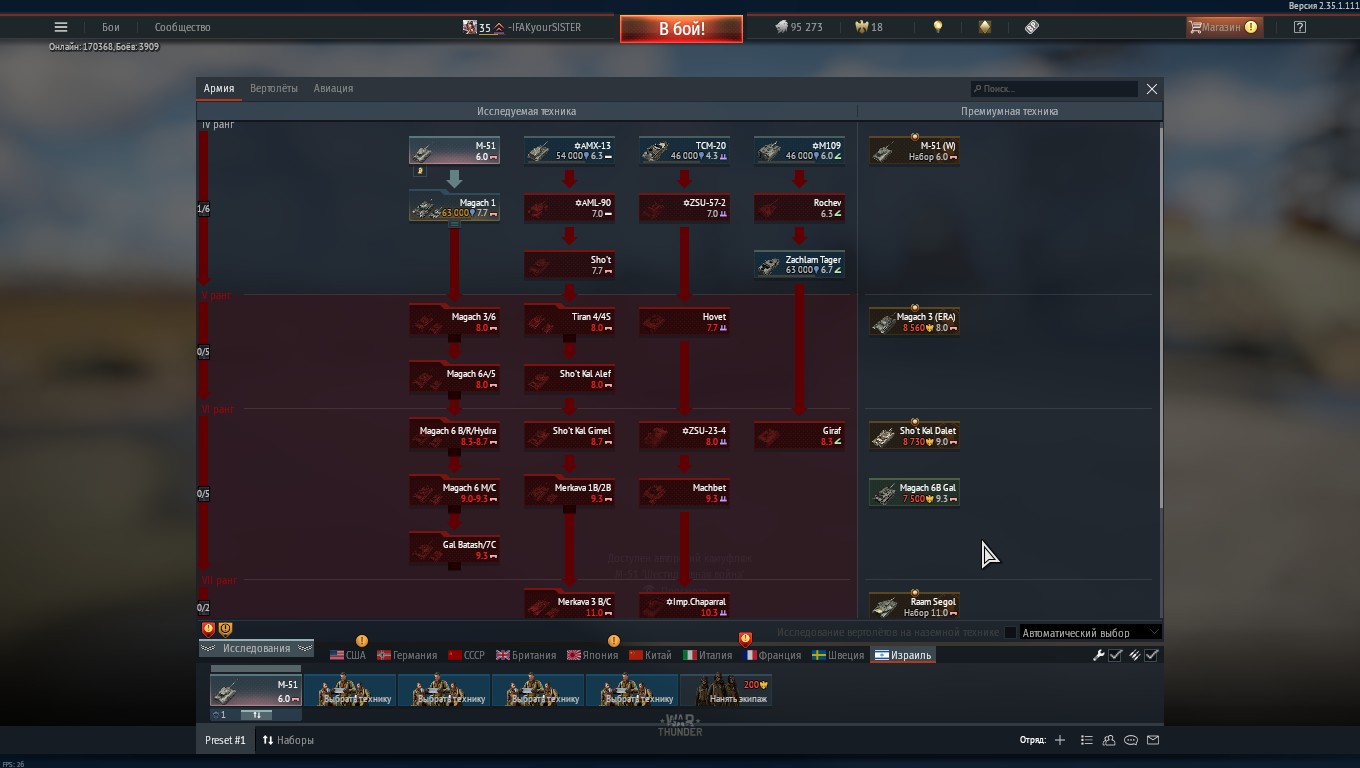Select premium Magach 6B Gal vehicle
Image resolution: width=1360 pixels, height=768 pixels.
pos(914,493)
